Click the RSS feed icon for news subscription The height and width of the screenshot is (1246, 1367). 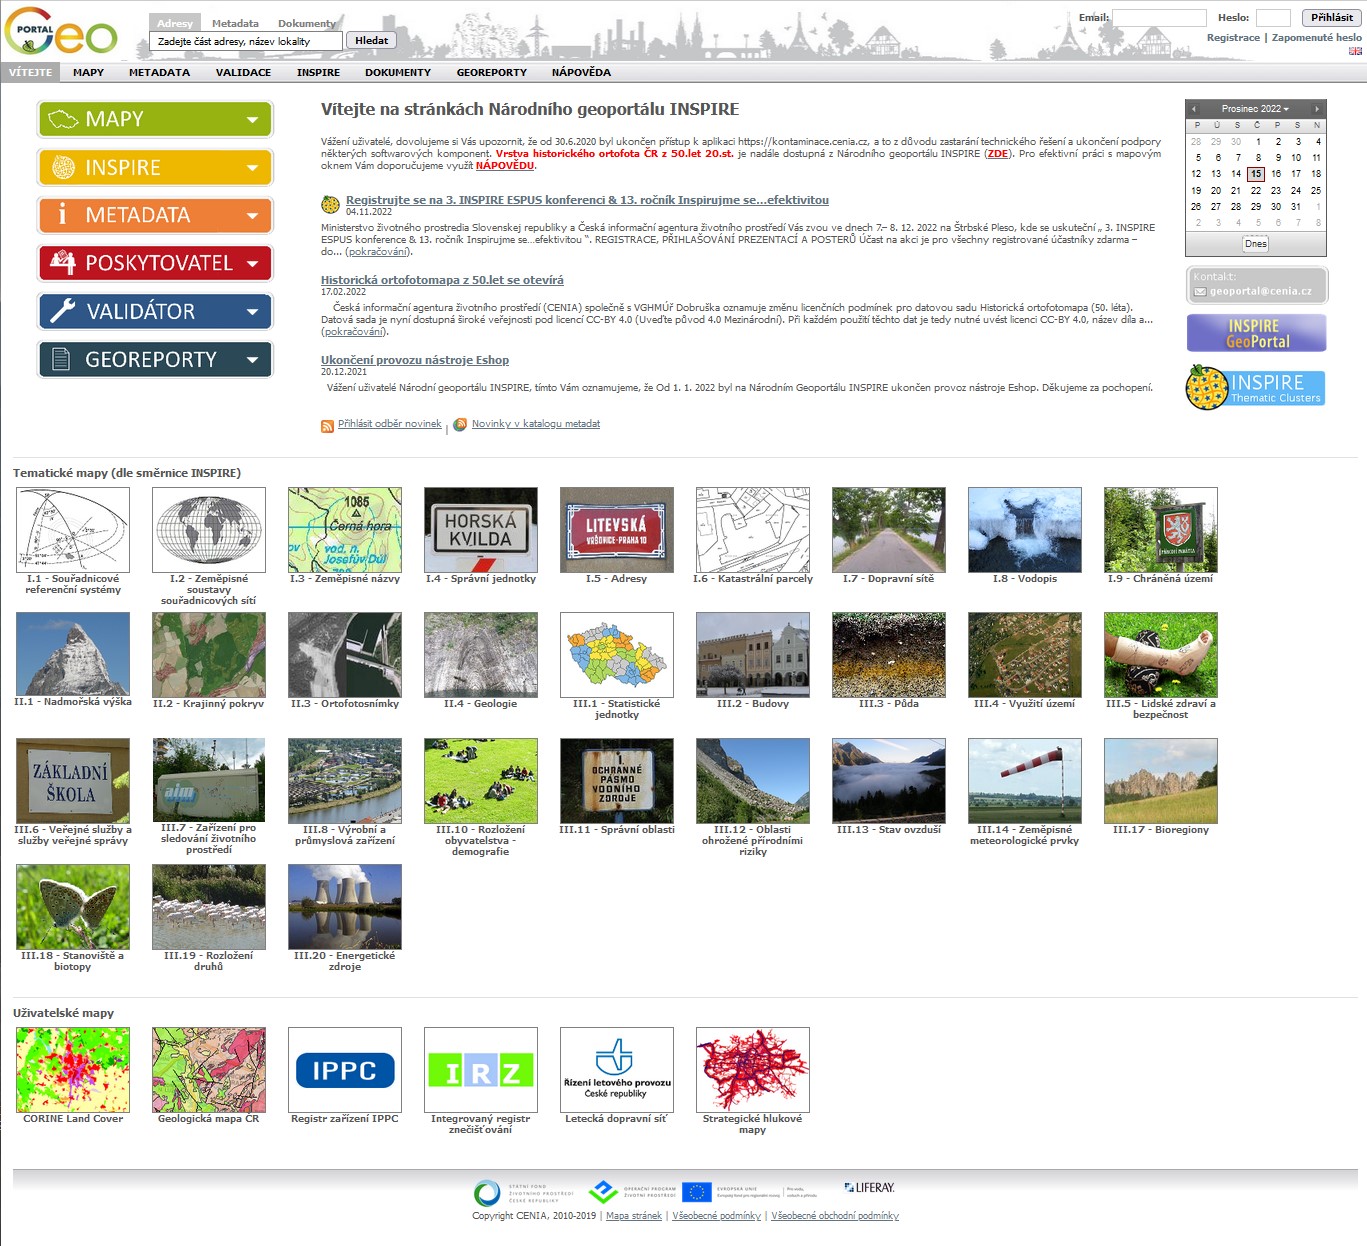pos(327,426)
